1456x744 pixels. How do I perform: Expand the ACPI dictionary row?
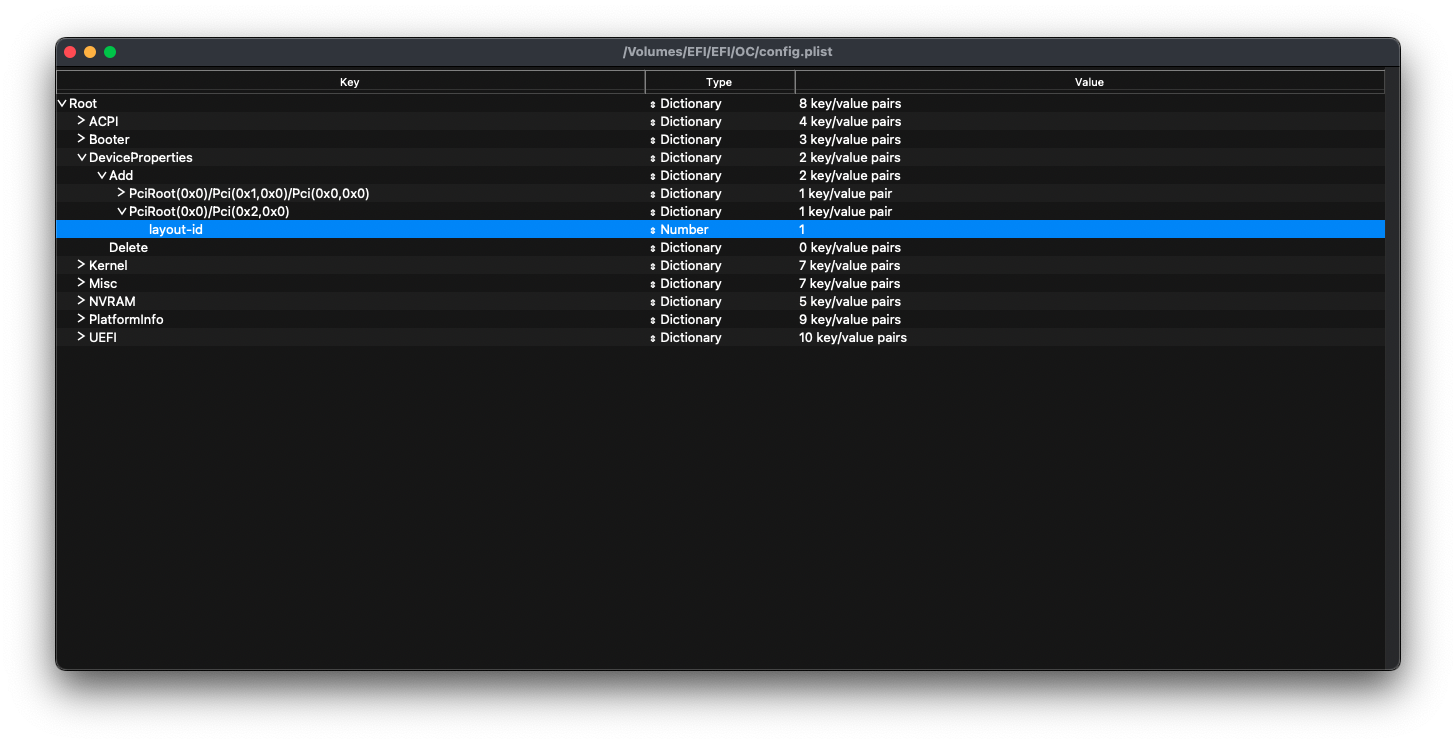click(x=81, y=121)
